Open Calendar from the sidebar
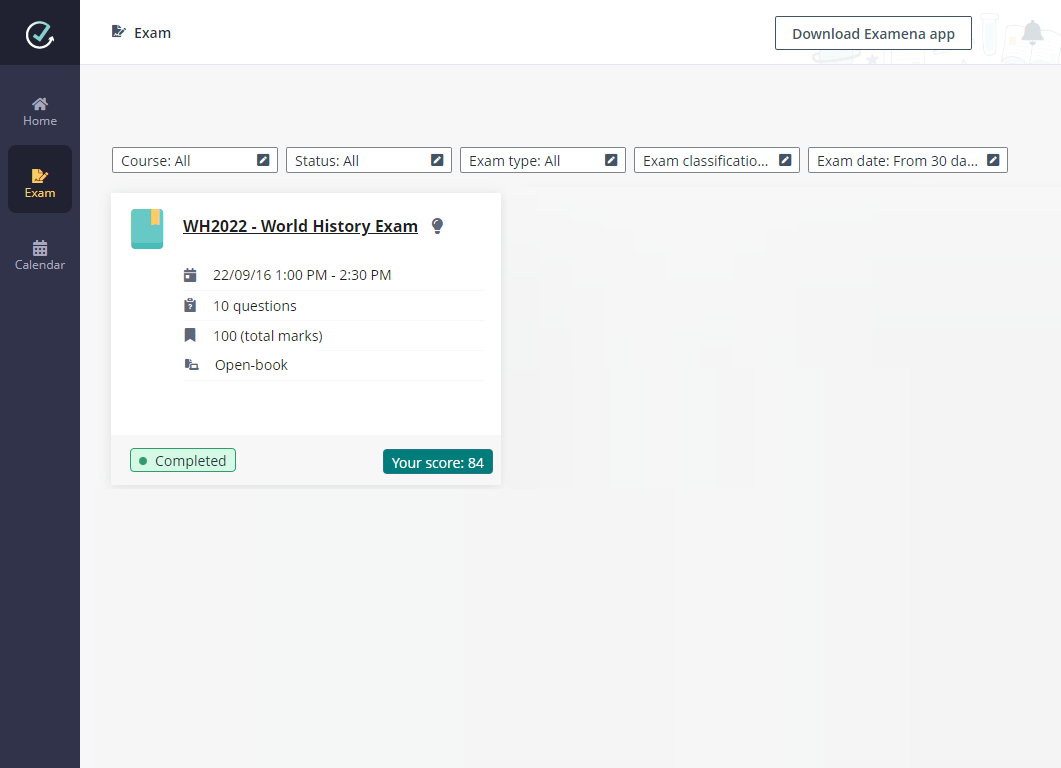 click(x=40, y=255)
